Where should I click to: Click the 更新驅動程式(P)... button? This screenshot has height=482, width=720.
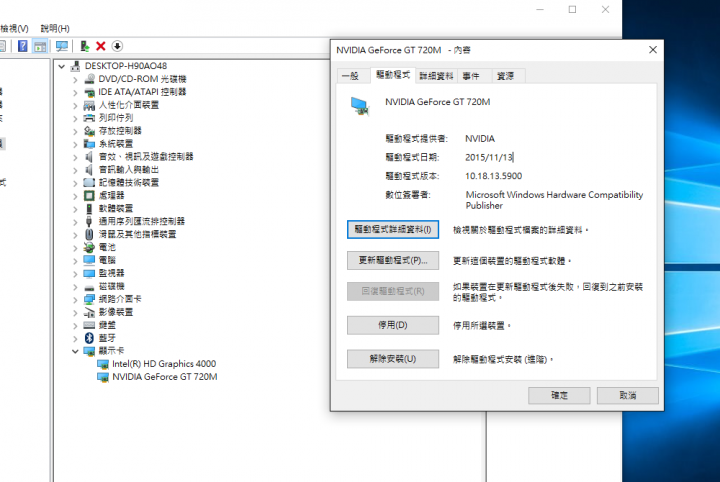393,260
